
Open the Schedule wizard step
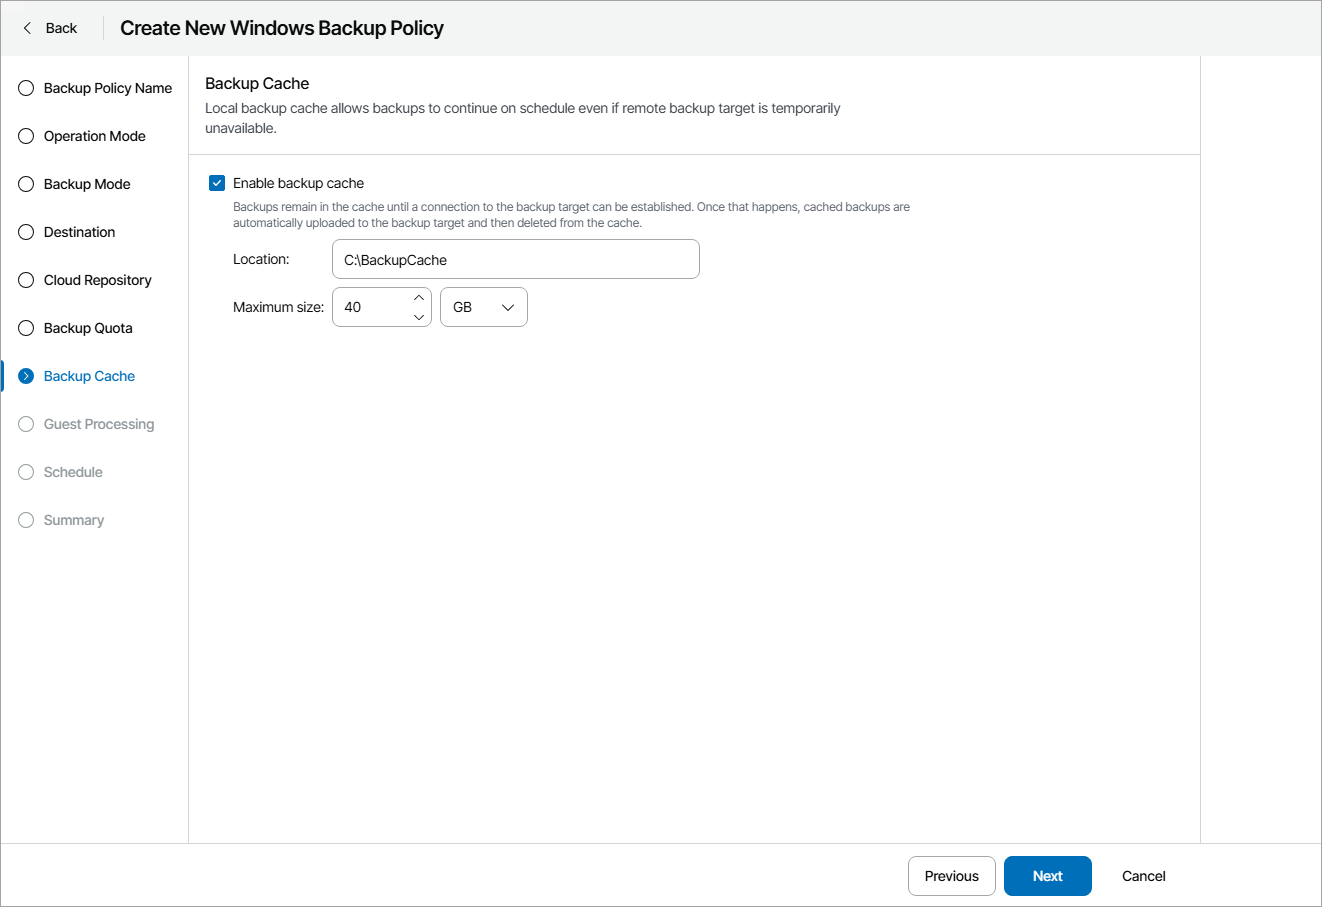coord(73,472)
